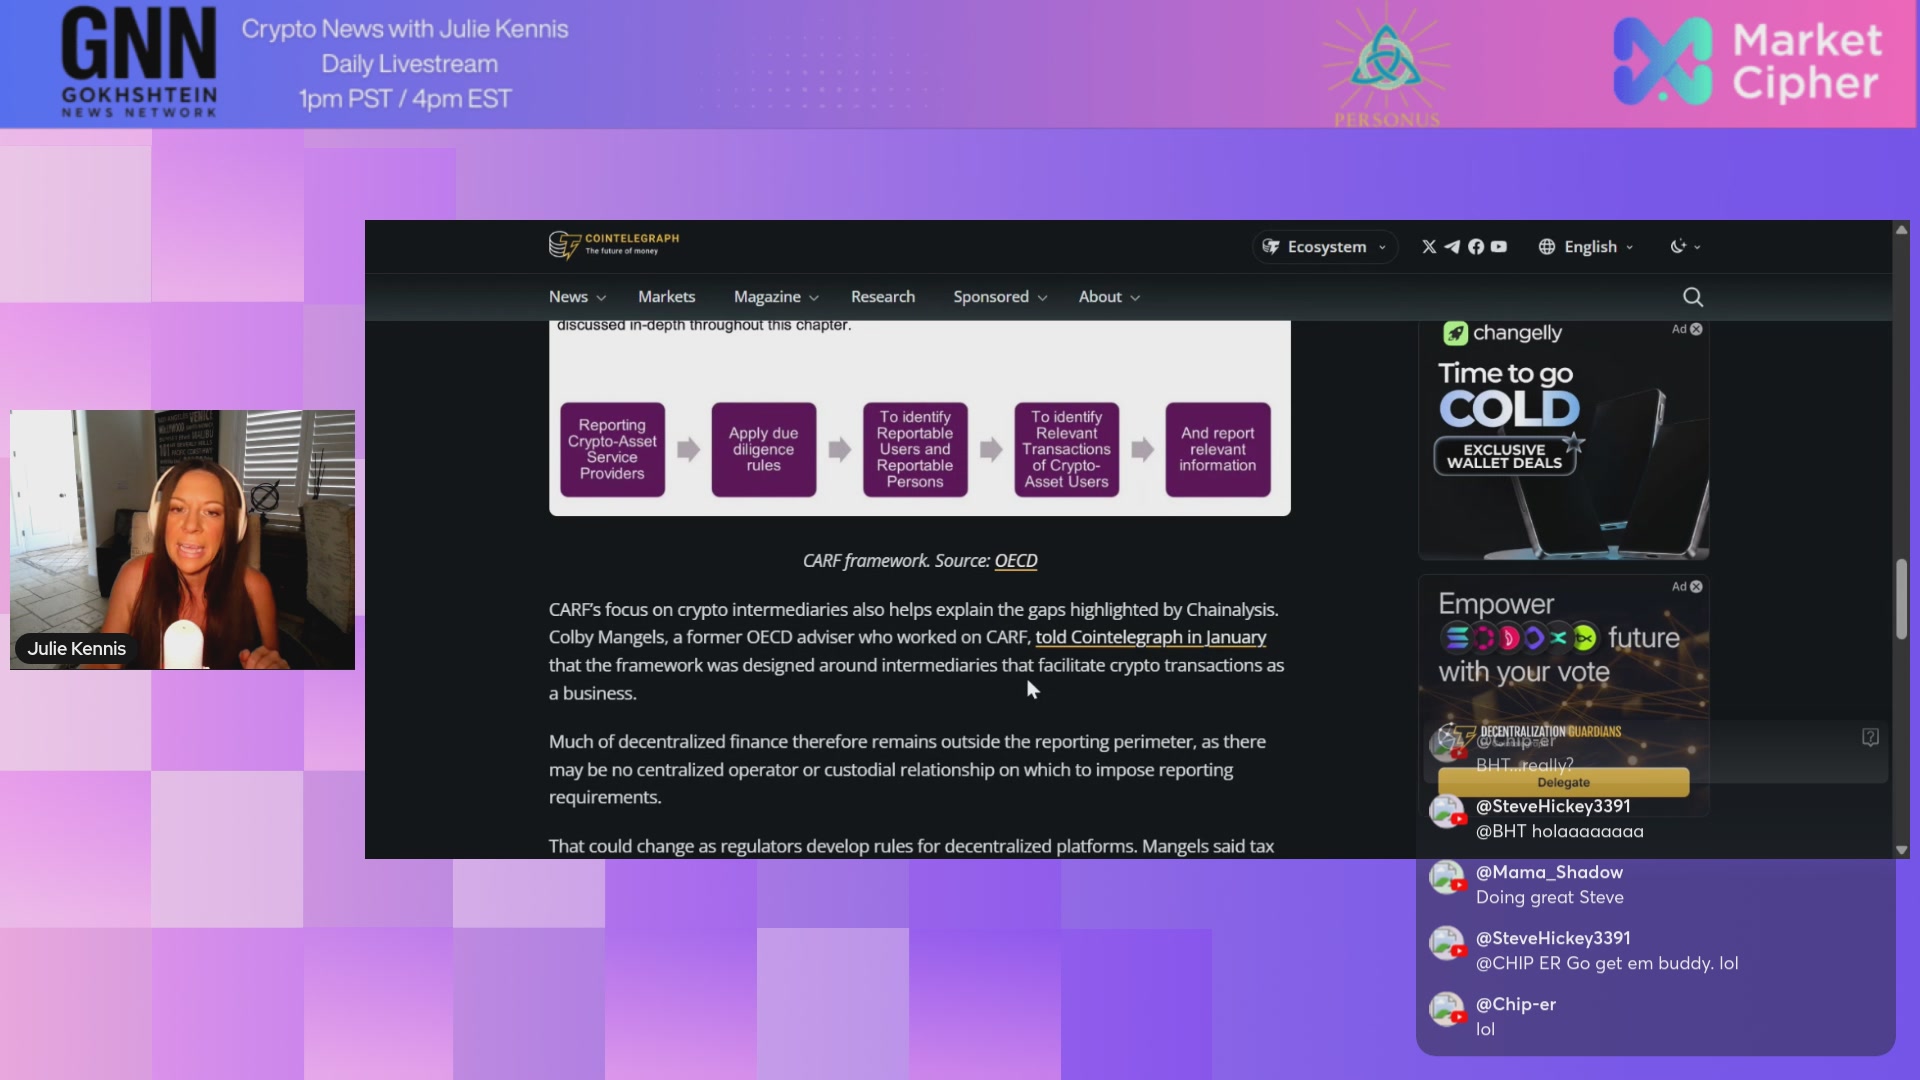1920x1080 pixels.
Task: Close the Changelly ad
Action: pyautogui.click(x=1696, y=329)
